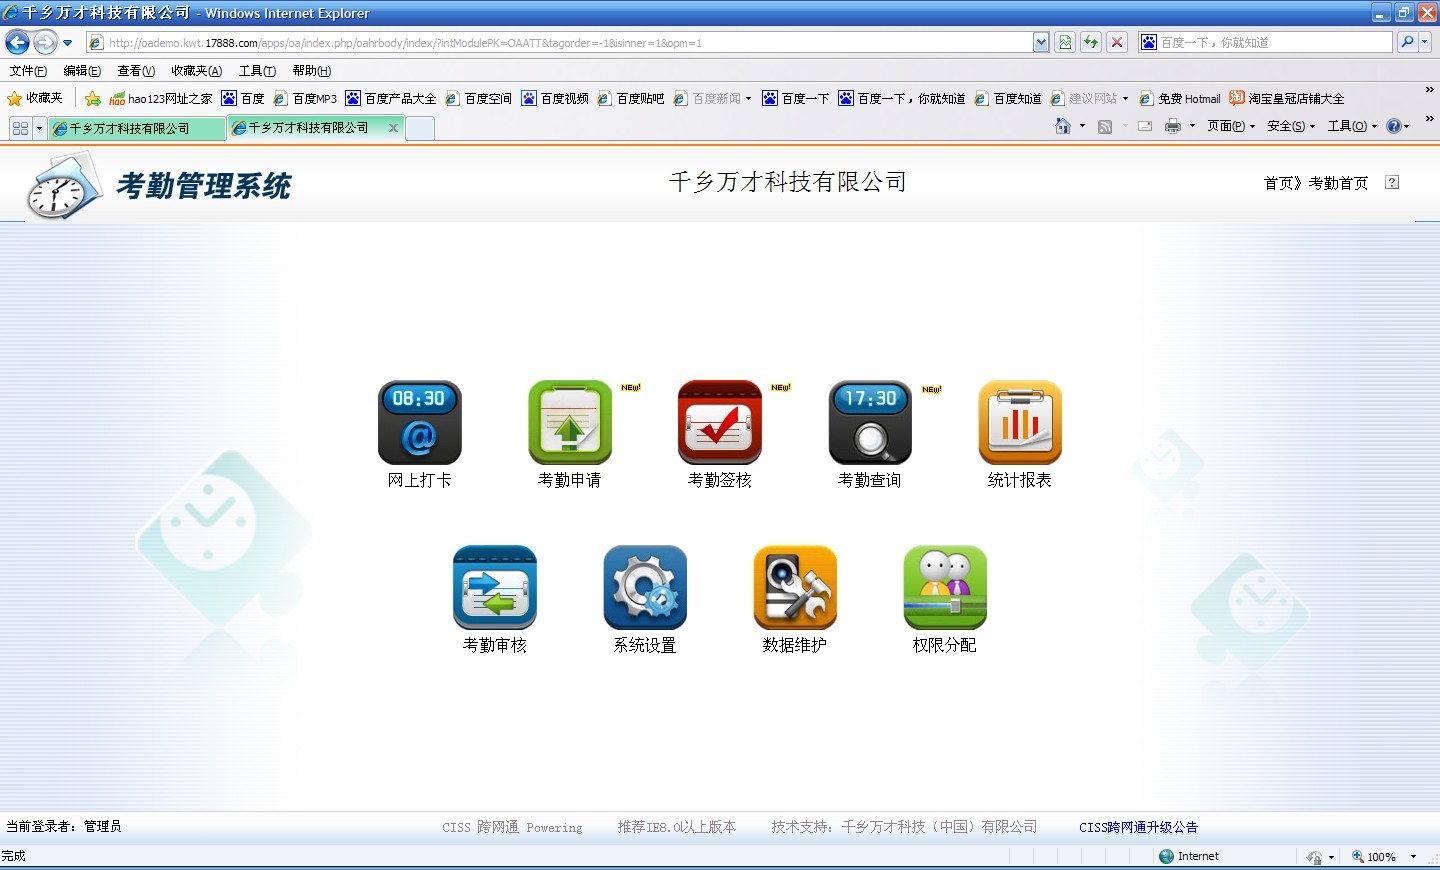Click the 首页 breadcrumb link
Screen dimensions: 1440x870
point(1278,183)
